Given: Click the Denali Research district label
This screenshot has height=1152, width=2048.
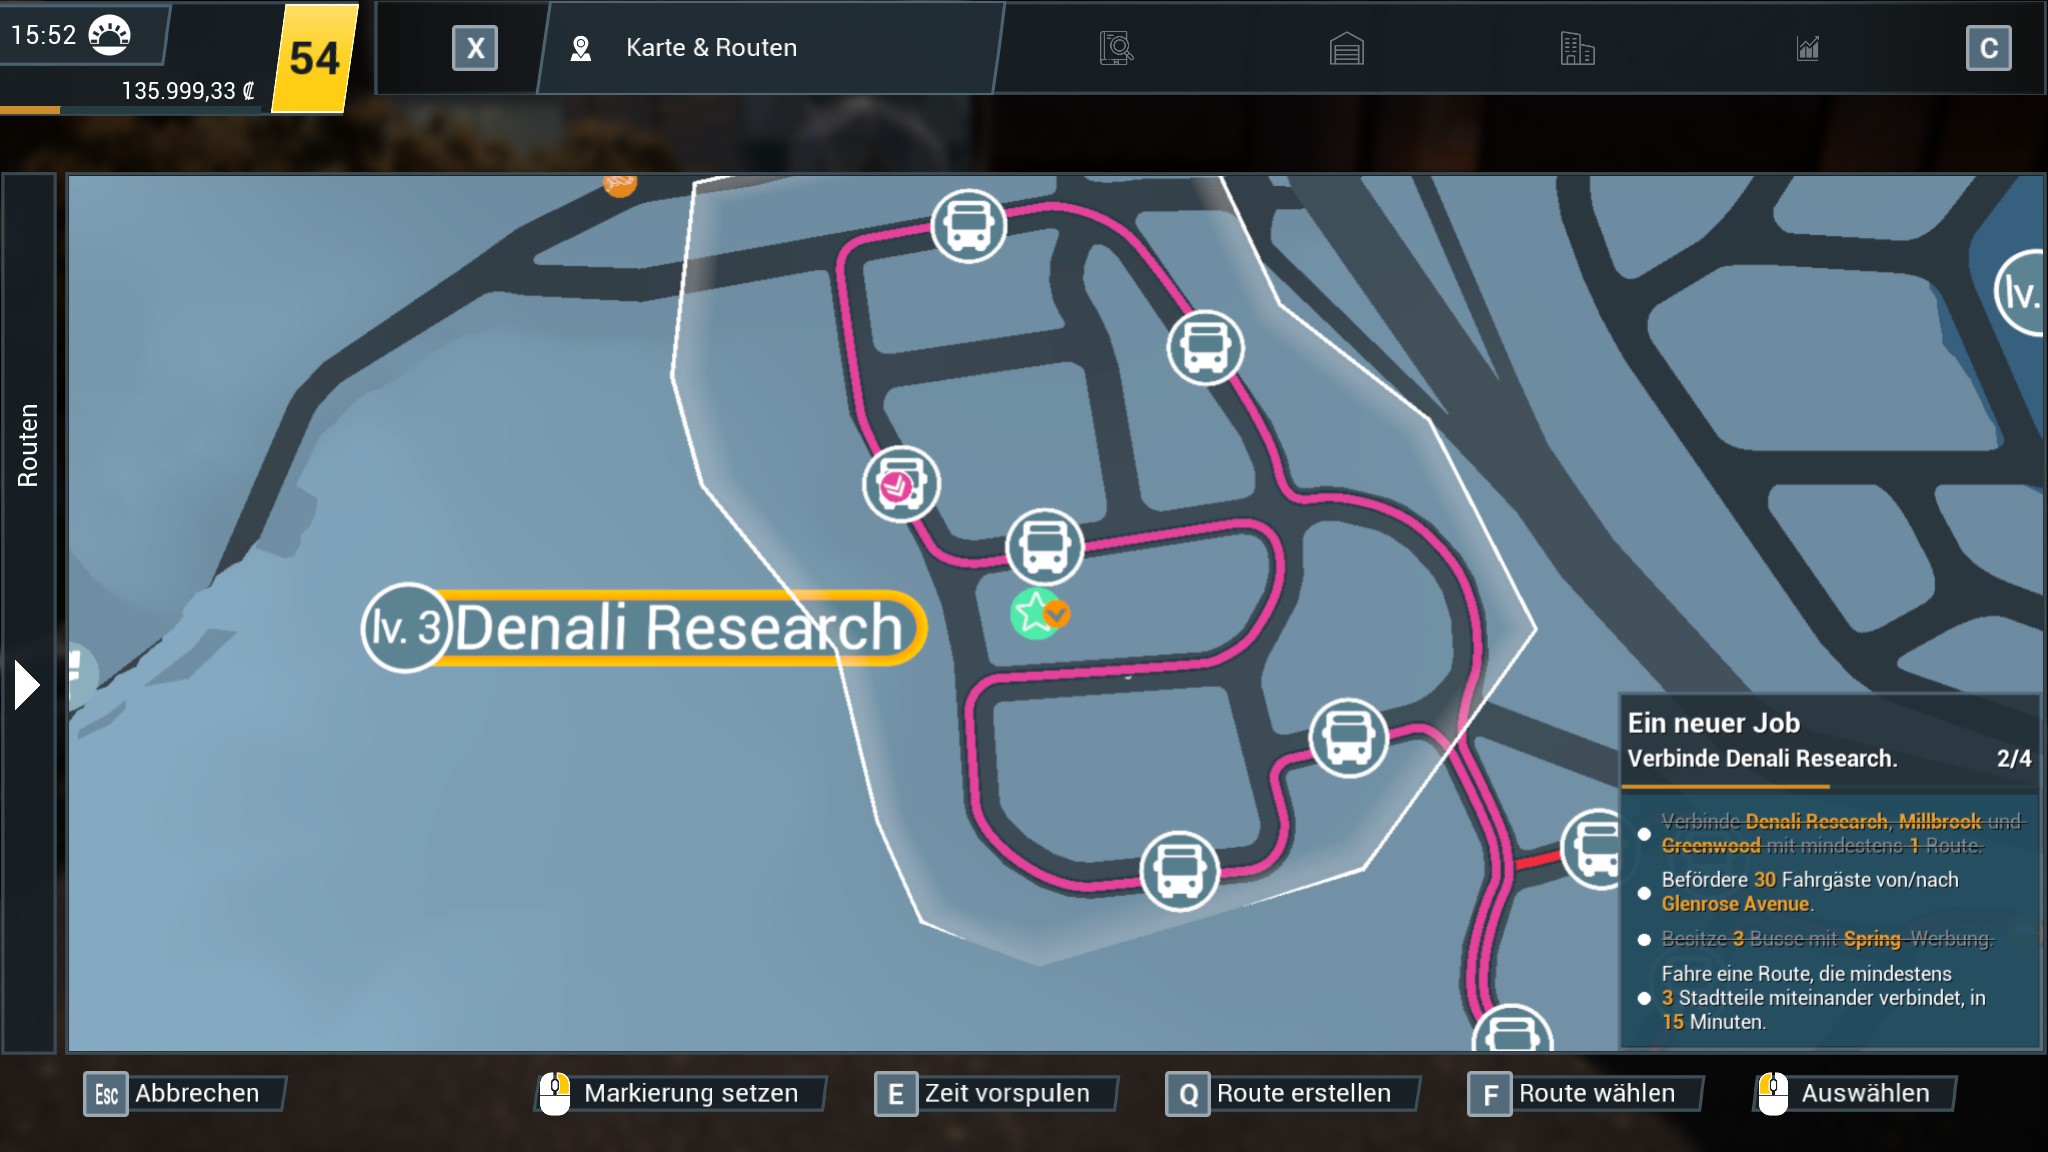Looking at the screenshot, I should pos(678,628).
